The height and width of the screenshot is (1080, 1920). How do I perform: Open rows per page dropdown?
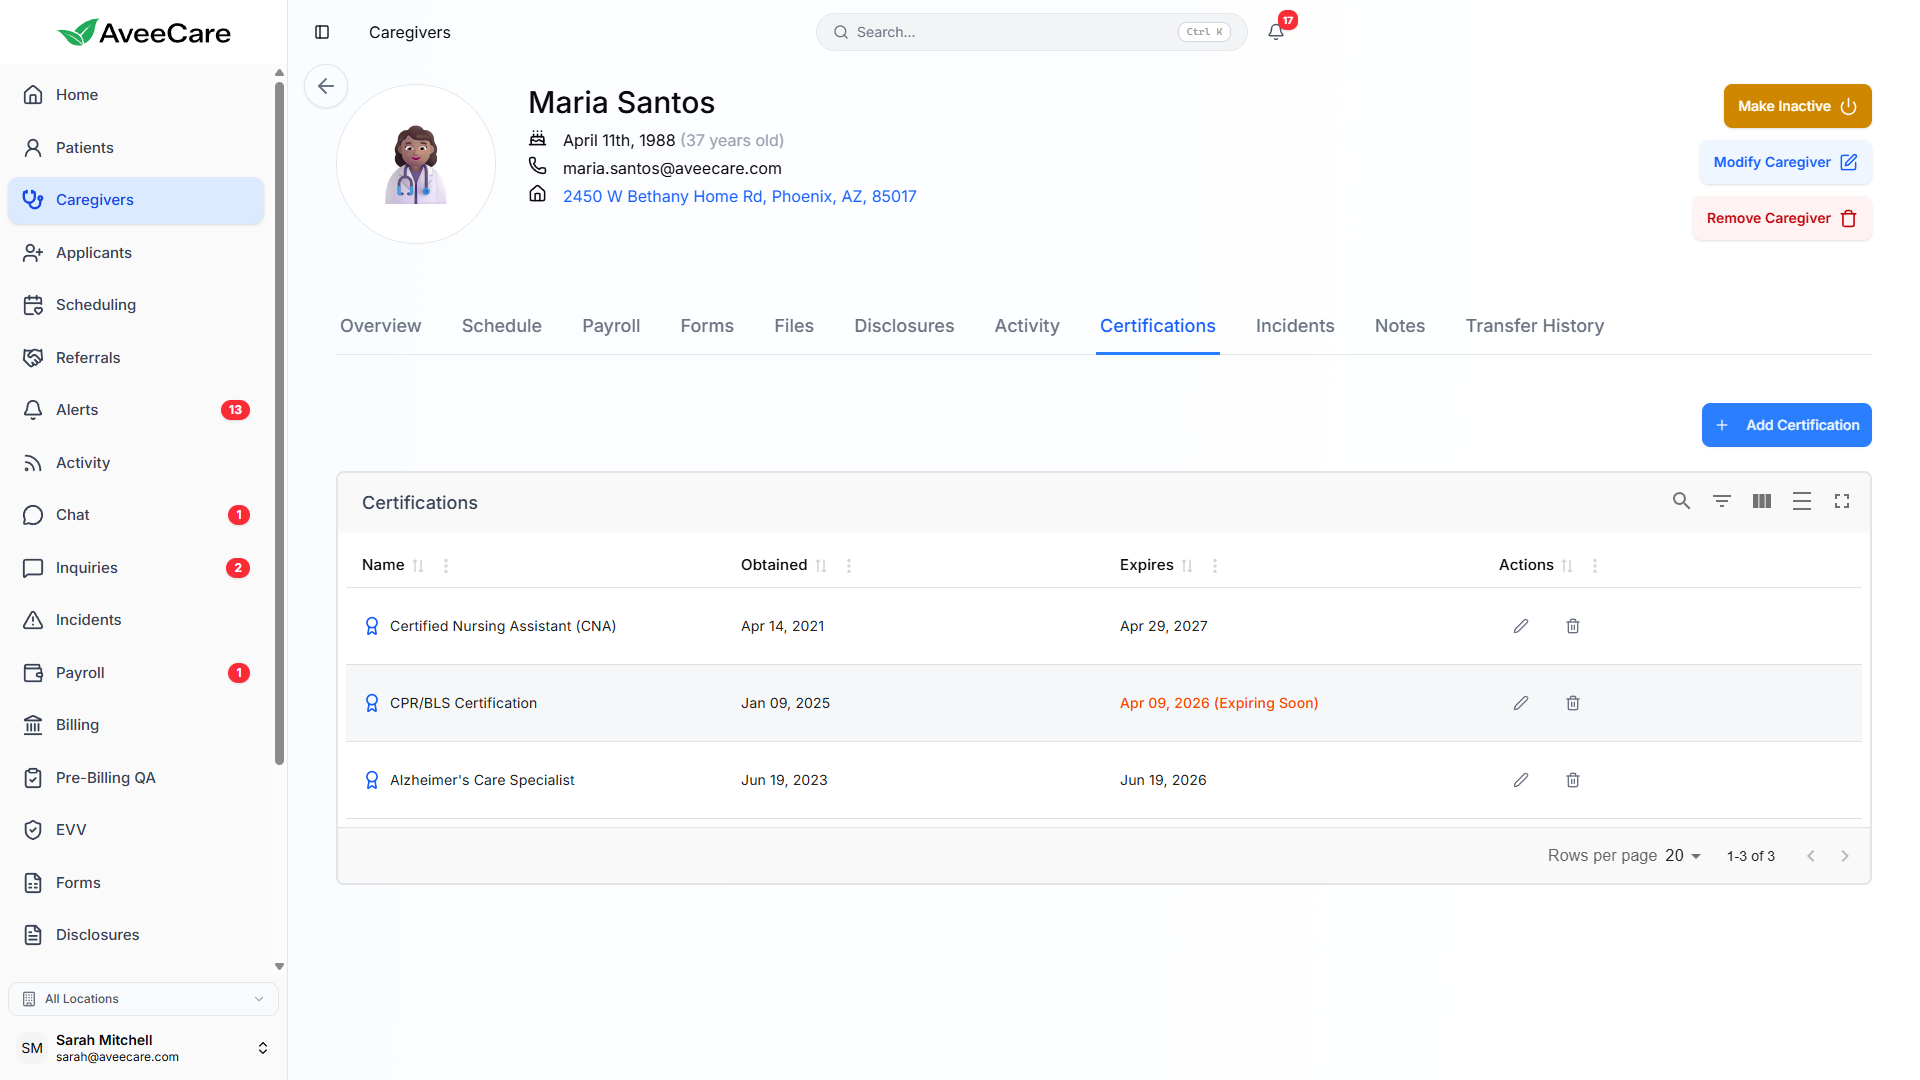1683,856
